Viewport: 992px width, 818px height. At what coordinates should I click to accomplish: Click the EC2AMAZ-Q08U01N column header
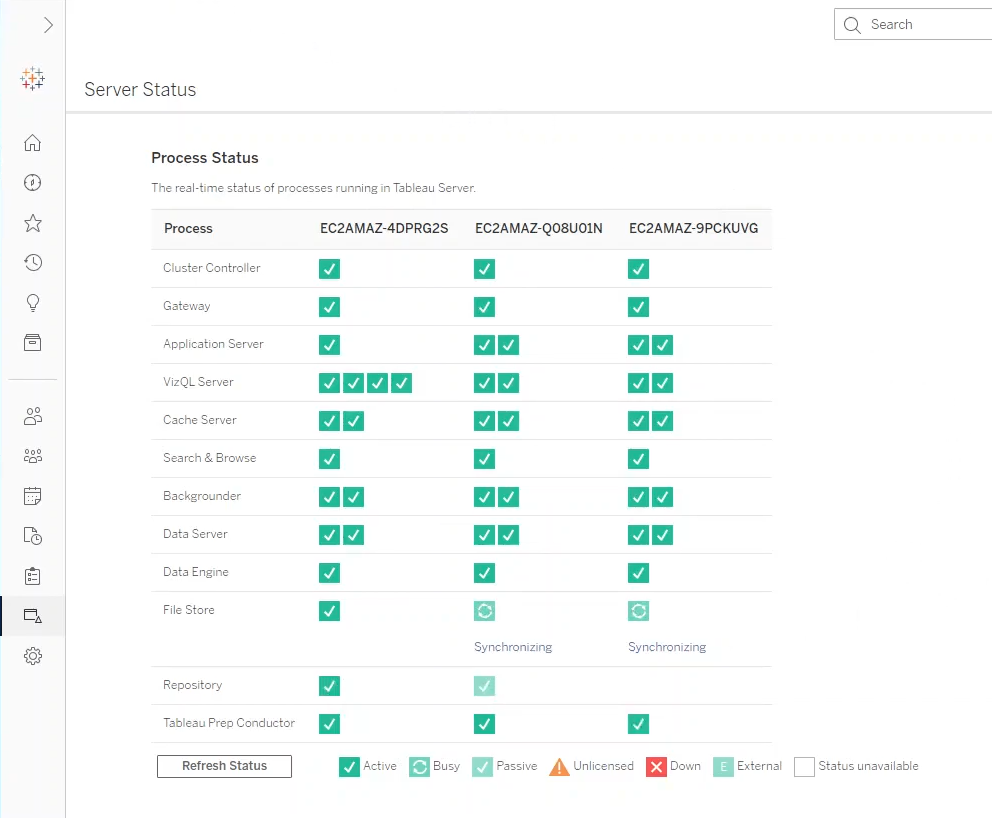click(539, 228)
